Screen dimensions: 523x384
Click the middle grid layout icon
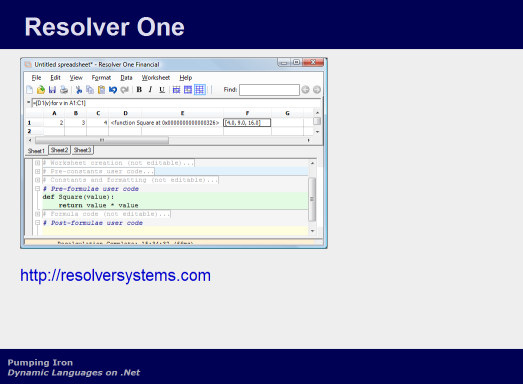188,90
